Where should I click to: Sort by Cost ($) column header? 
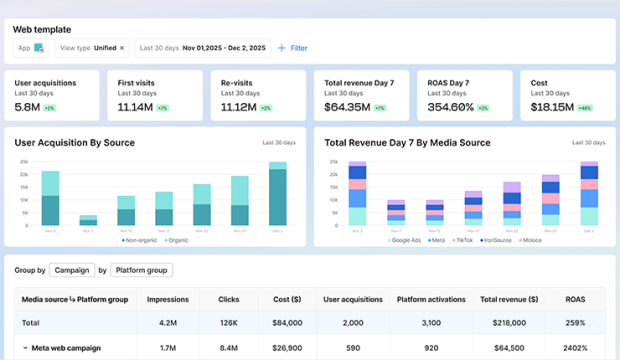287,299
